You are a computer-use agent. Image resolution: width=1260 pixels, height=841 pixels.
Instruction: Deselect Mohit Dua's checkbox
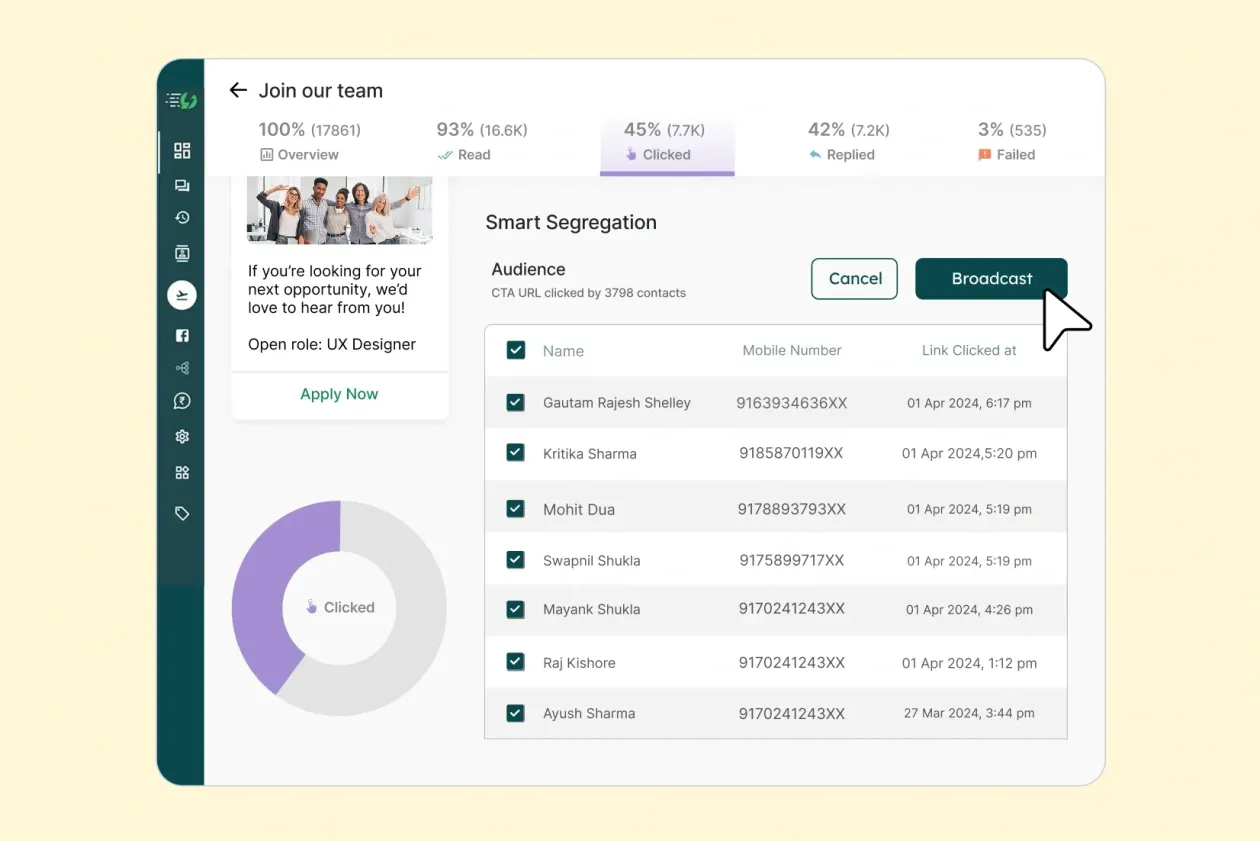pos(515,508)
